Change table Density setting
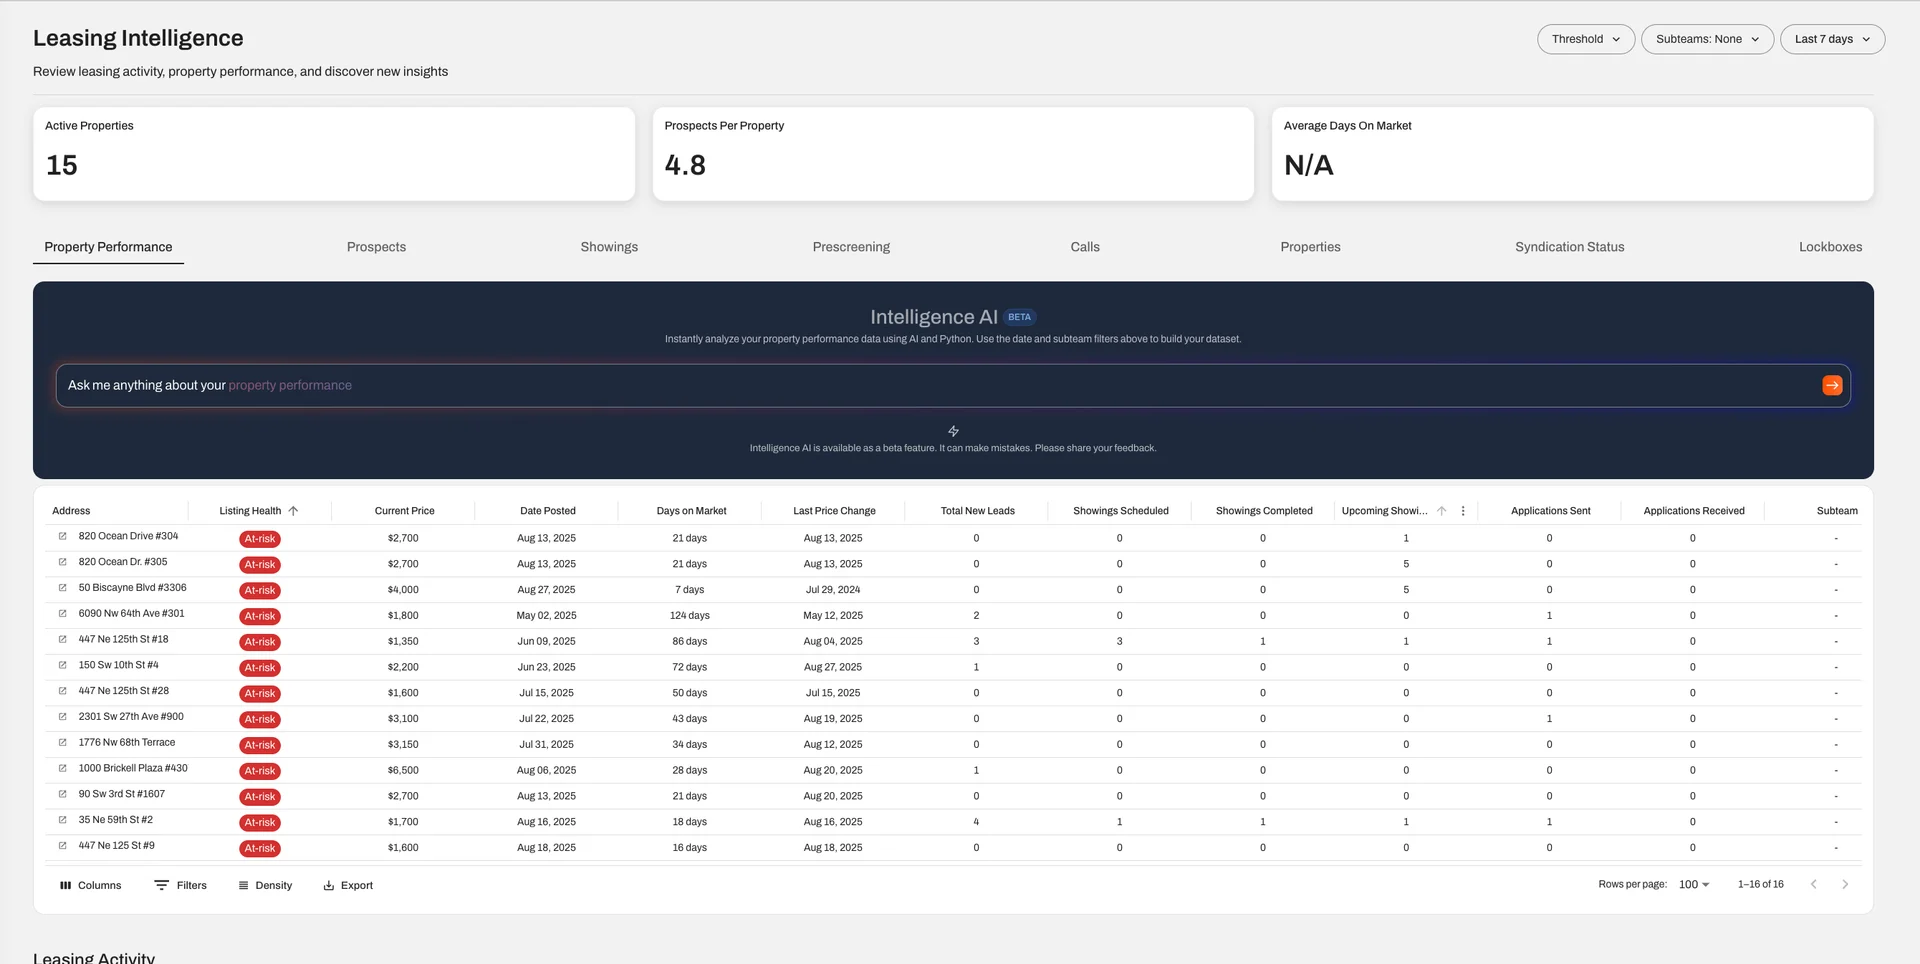The image size is (1920, 964). pyautogui.click(x=265, y=885)
